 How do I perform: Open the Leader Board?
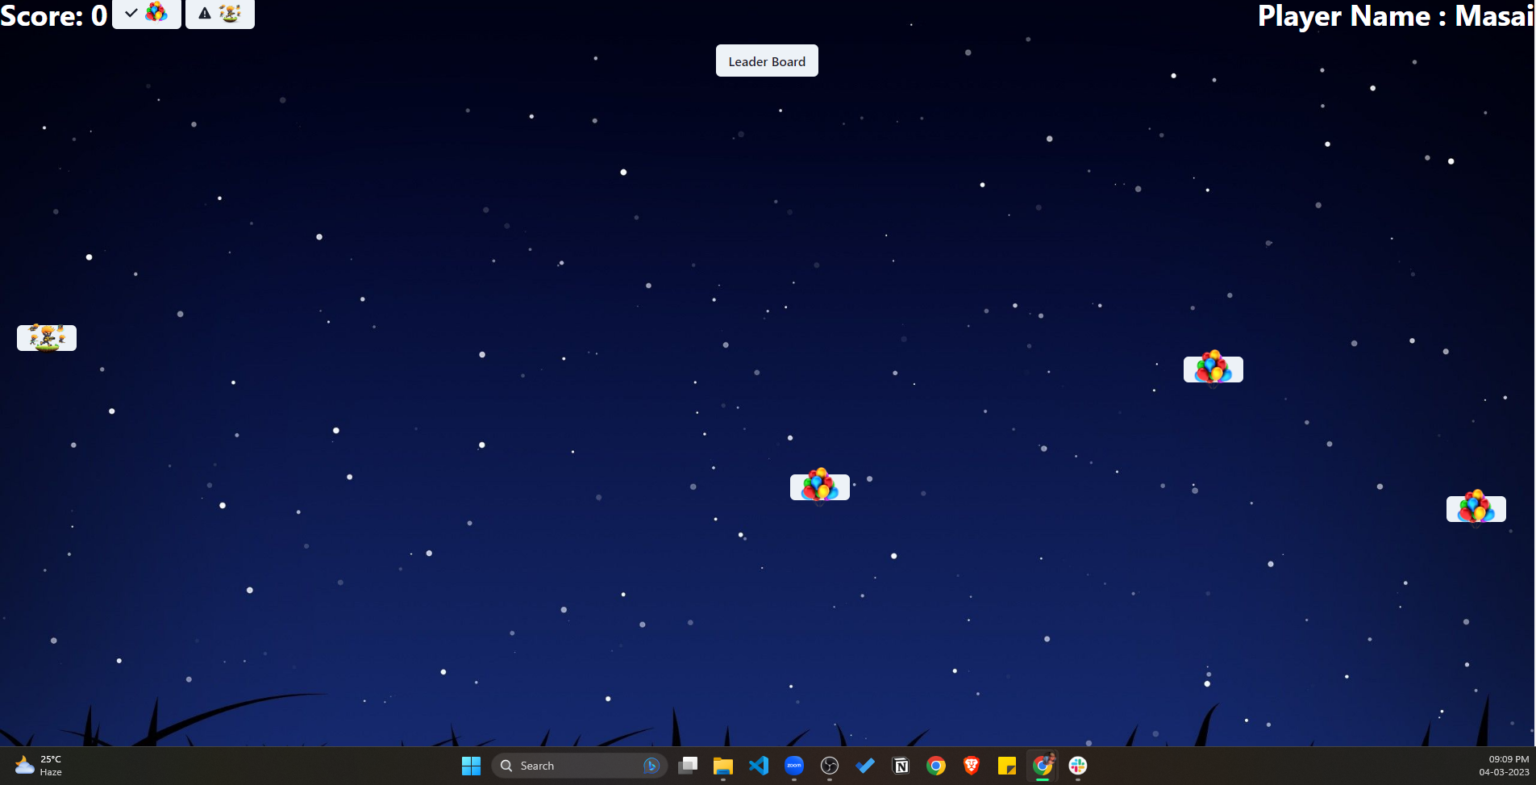[766, 60]
